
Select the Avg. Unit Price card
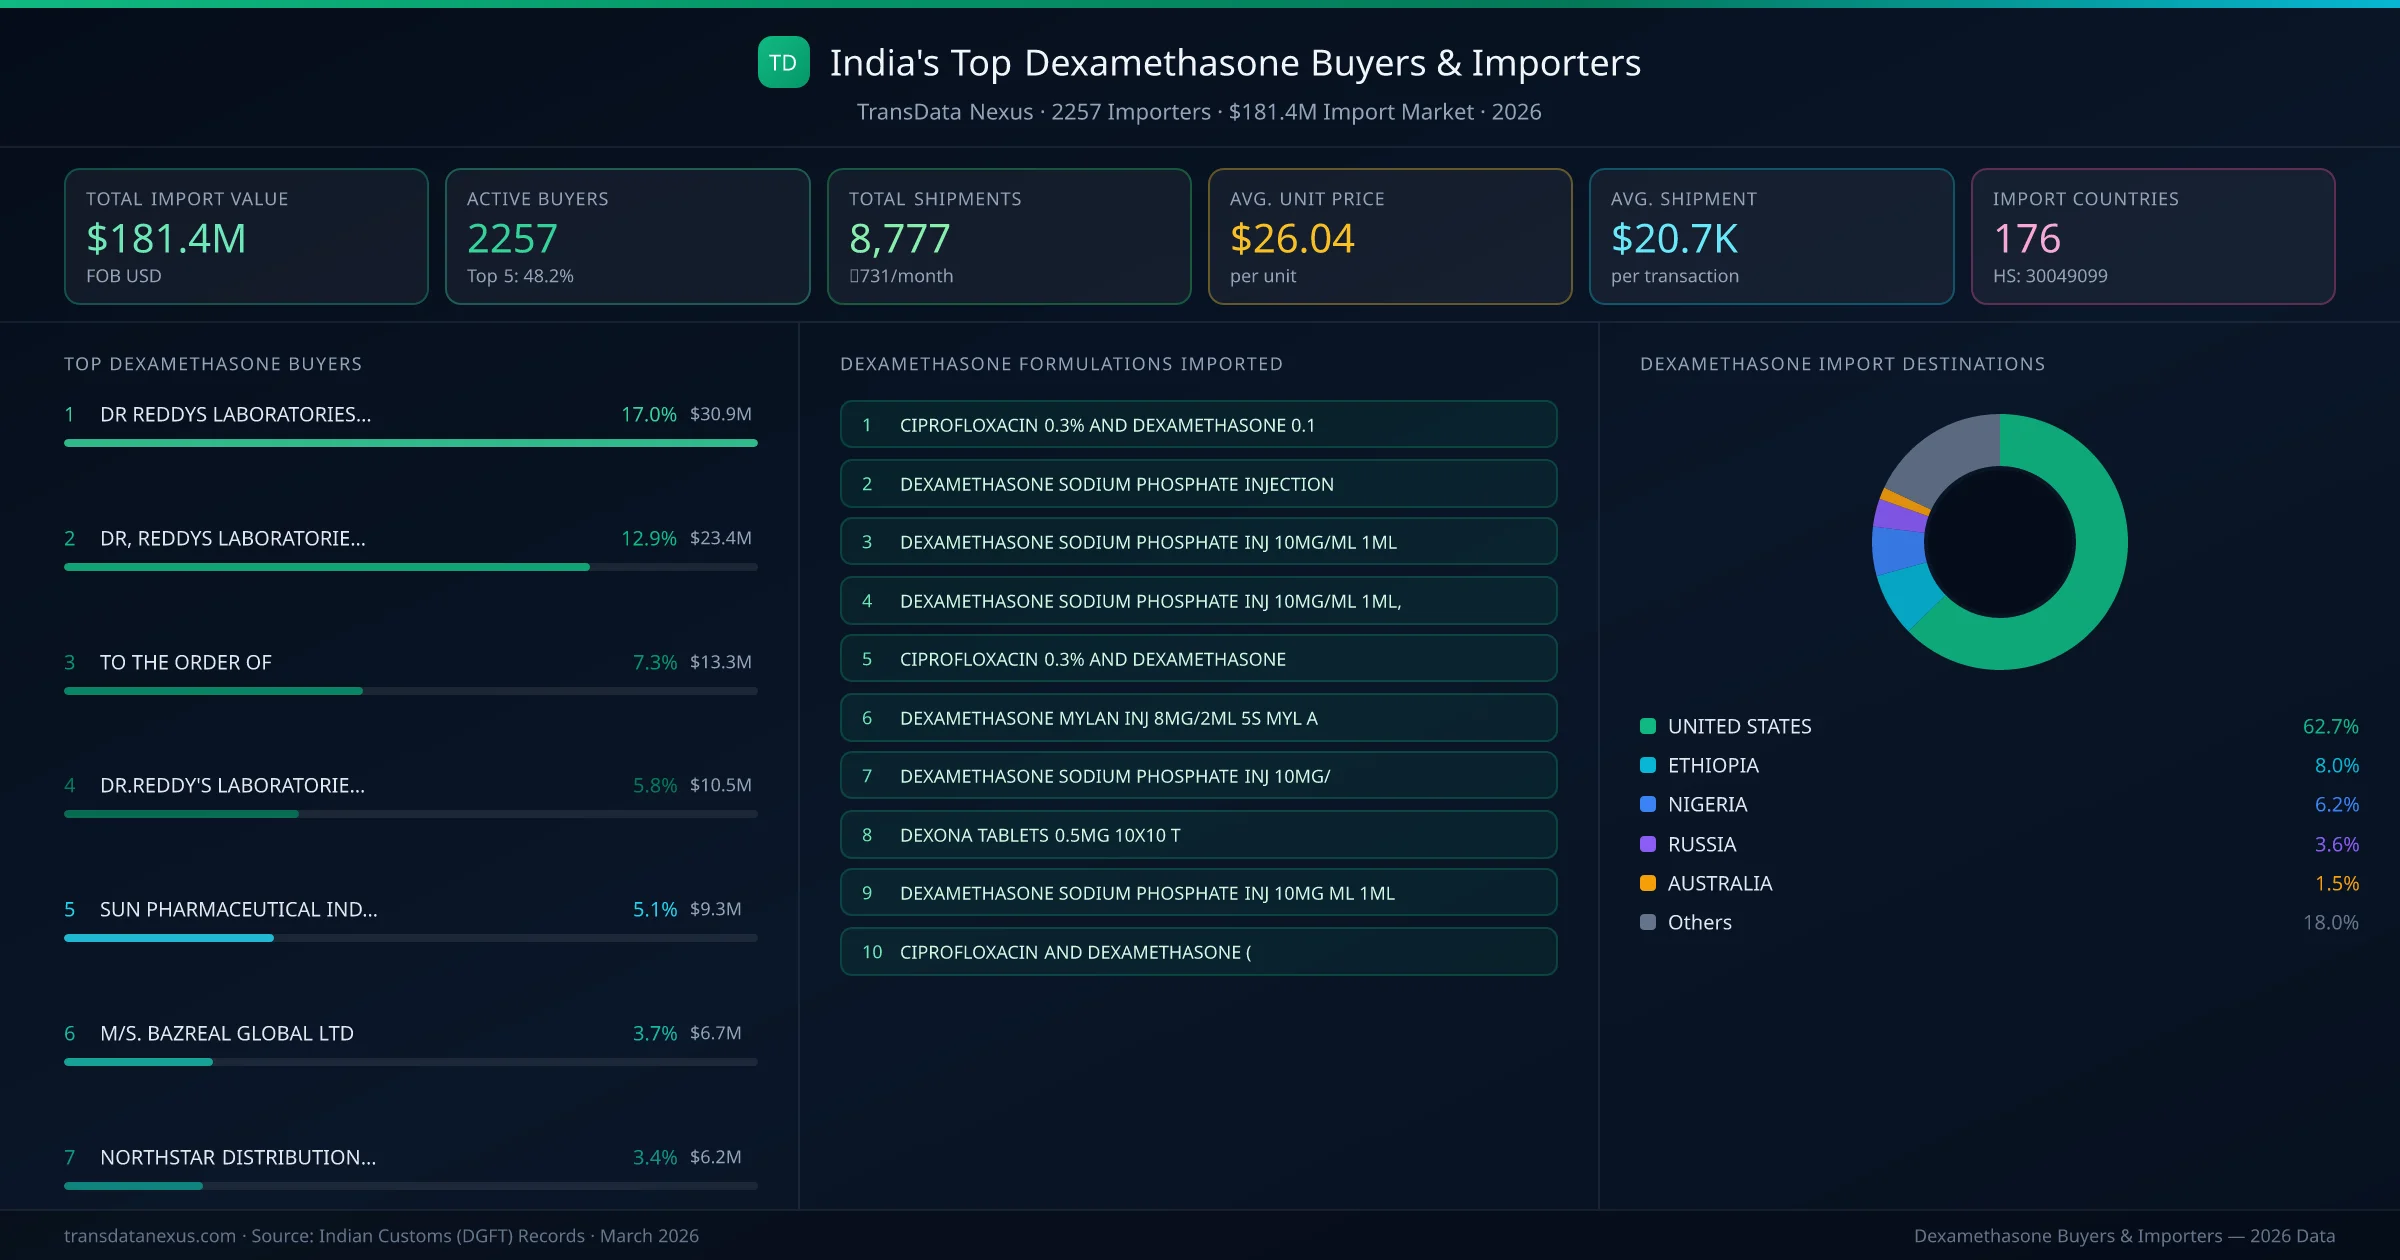click(1390, 236)
